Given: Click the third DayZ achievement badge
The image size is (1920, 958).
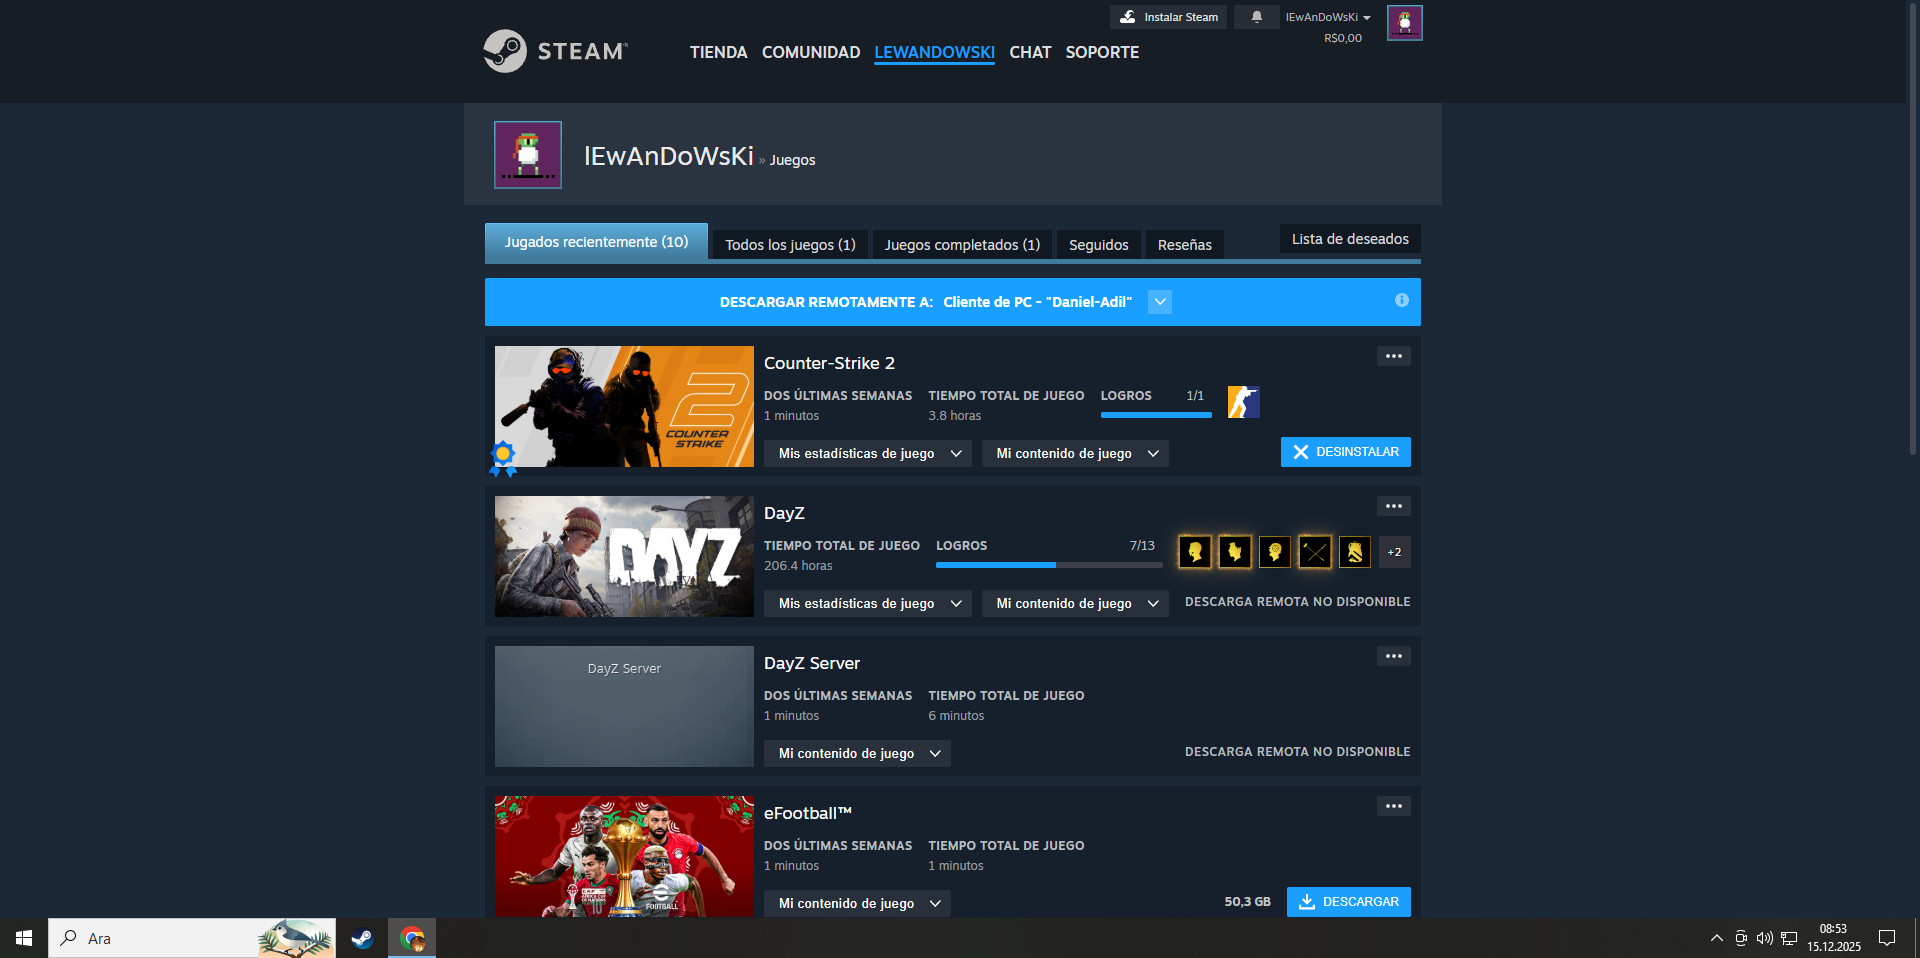Looking at the screenshot, I should 1275,552.
